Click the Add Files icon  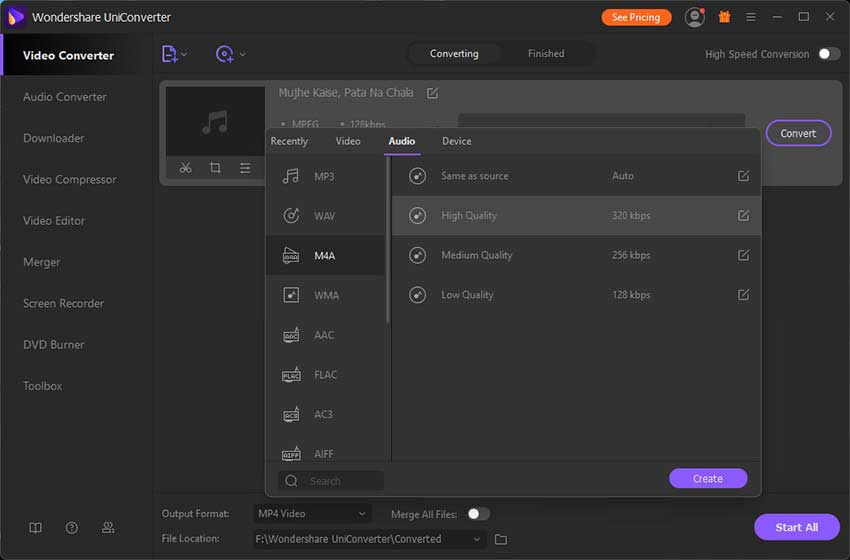[x=169, y=54]
